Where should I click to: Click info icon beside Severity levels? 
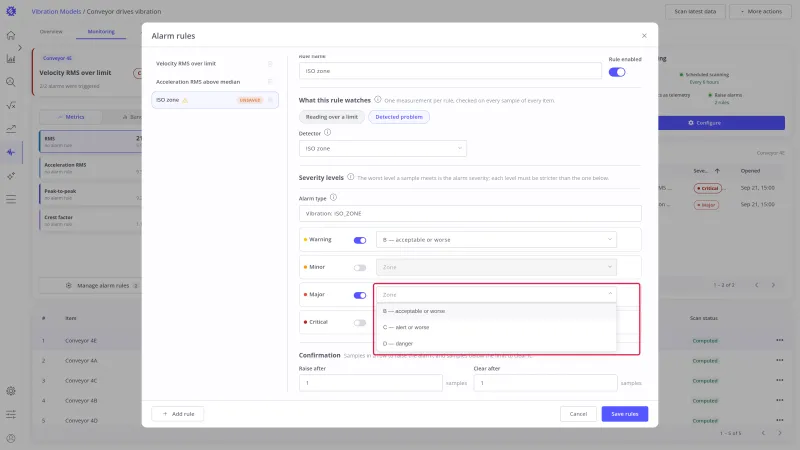tap(351, 177)
